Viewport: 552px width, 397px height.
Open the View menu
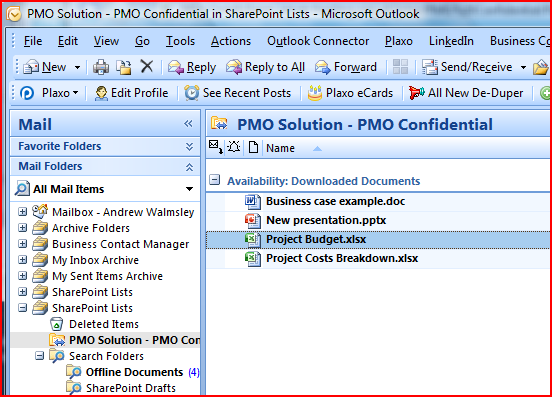tap(106, 41)
